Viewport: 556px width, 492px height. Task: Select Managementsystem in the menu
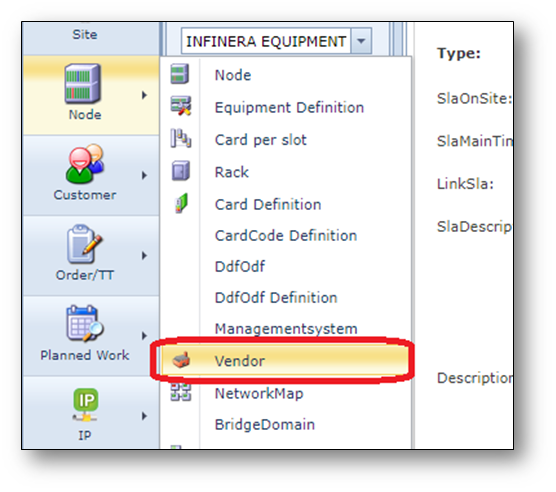click(x=286, y=328)
